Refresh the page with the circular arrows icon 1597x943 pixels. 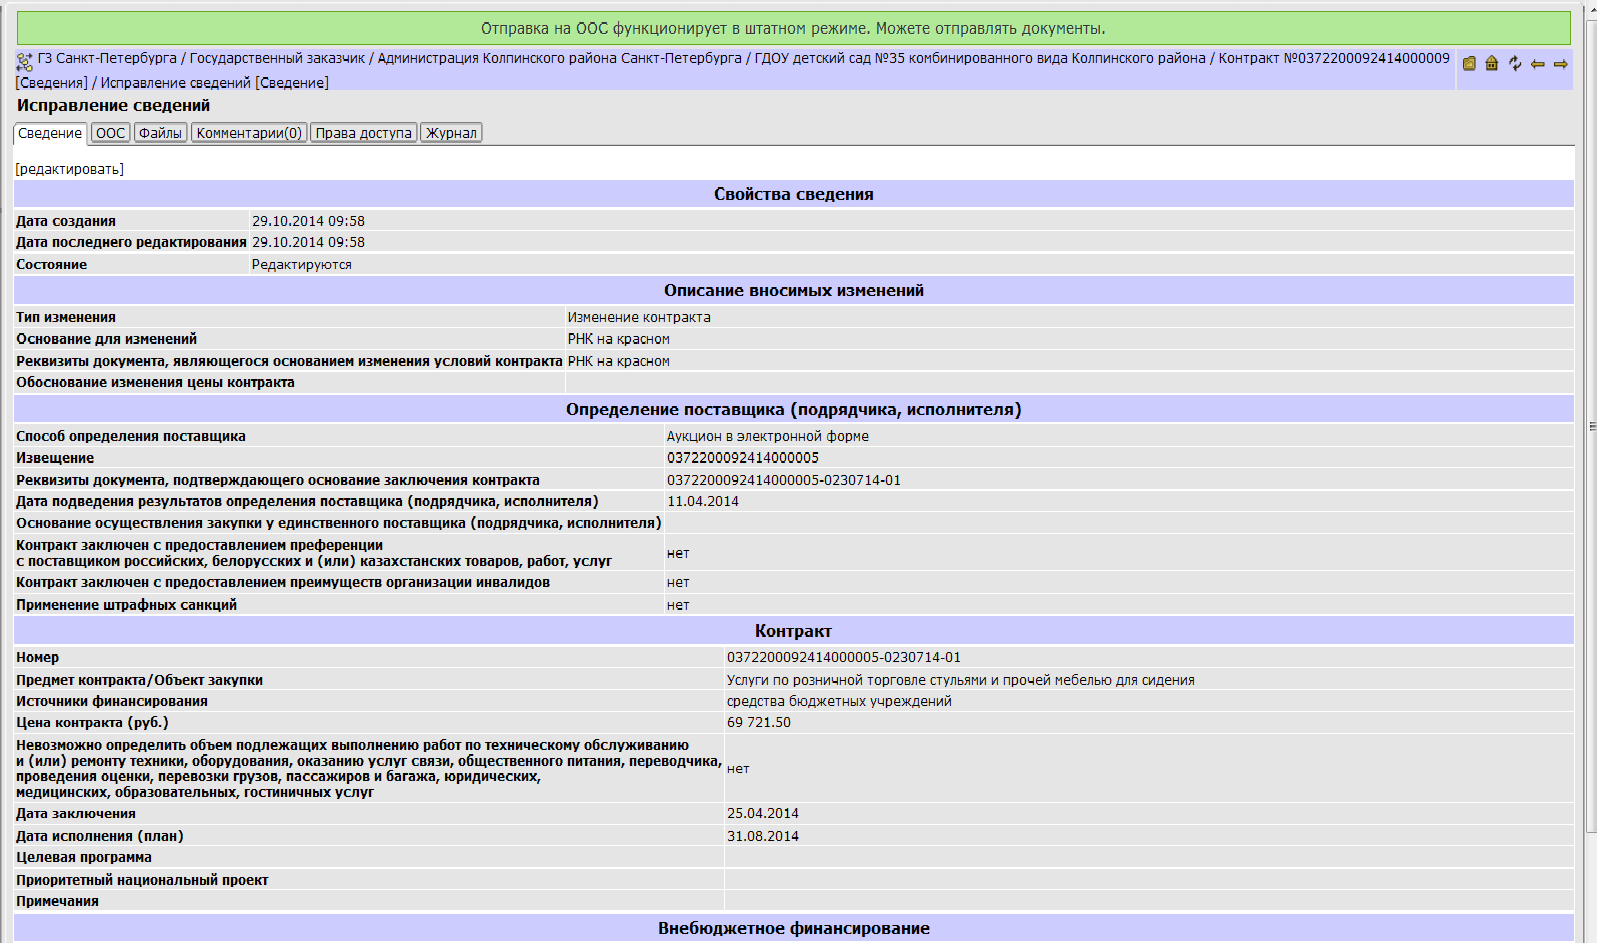pyautogui.click(x=1515, y=63)
